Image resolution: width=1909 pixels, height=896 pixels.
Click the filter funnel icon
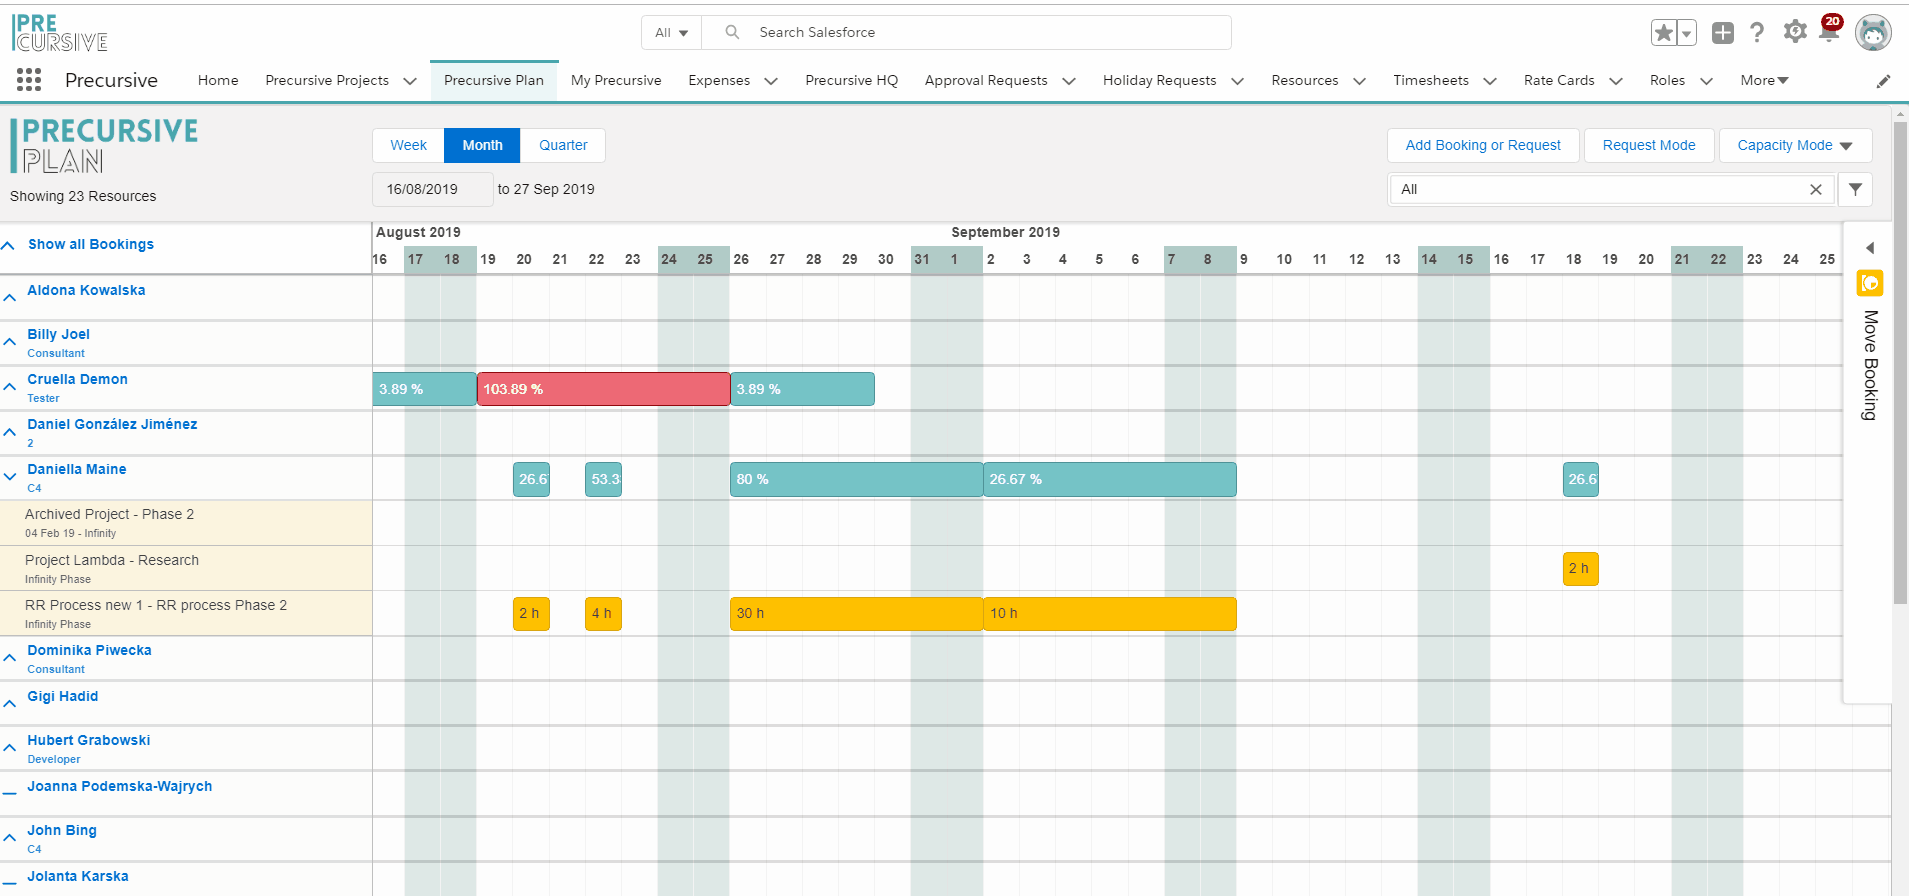coord(1855,189)
